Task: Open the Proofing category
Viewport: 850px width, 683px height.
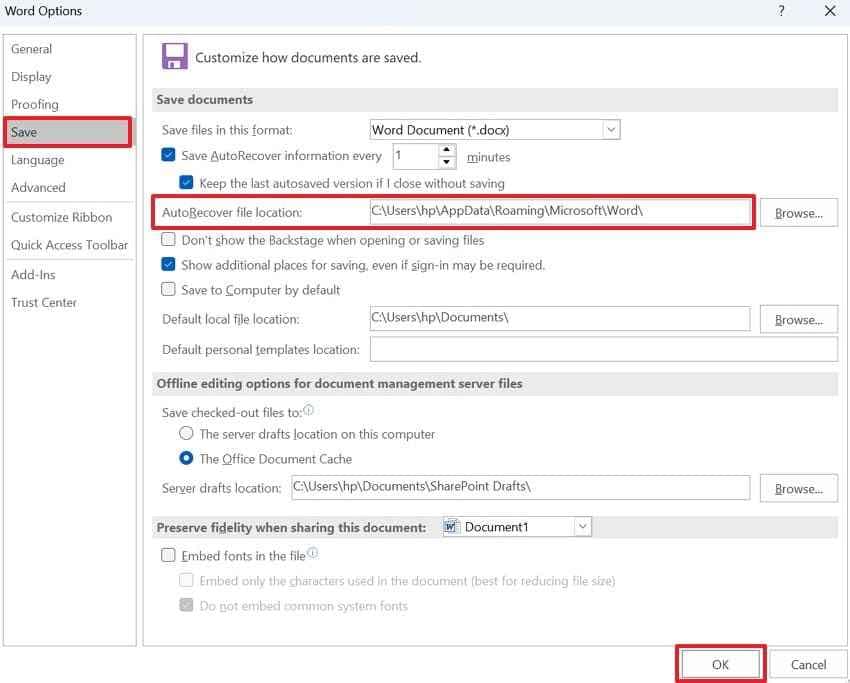Action: pos(35,104)
